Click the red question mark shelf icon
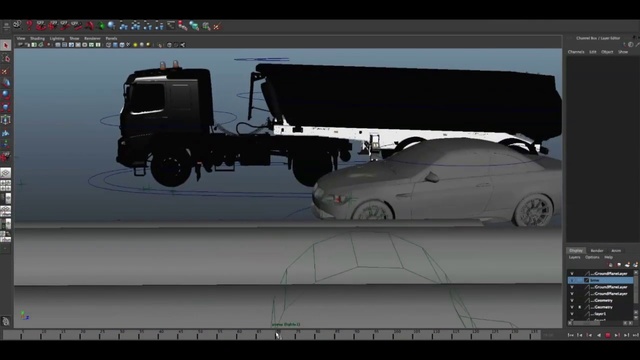The height and width of the screenshot is (360, 640). click(29, 26)
